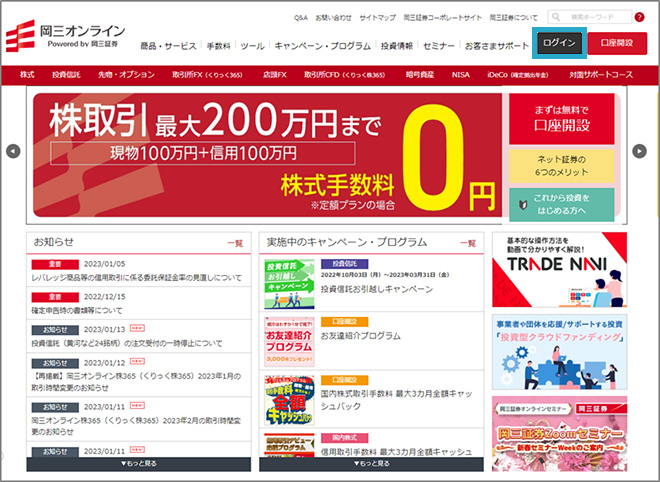
Task: Click the red 口座開設 button
Action: (x=617, y=43)
